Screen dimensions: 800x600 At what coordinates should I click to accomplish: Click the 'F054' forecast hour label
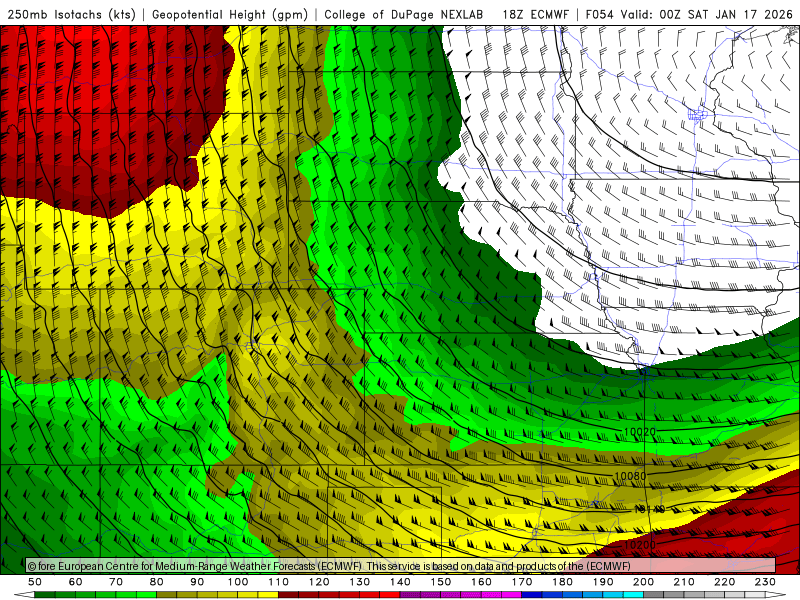point(599,14)
